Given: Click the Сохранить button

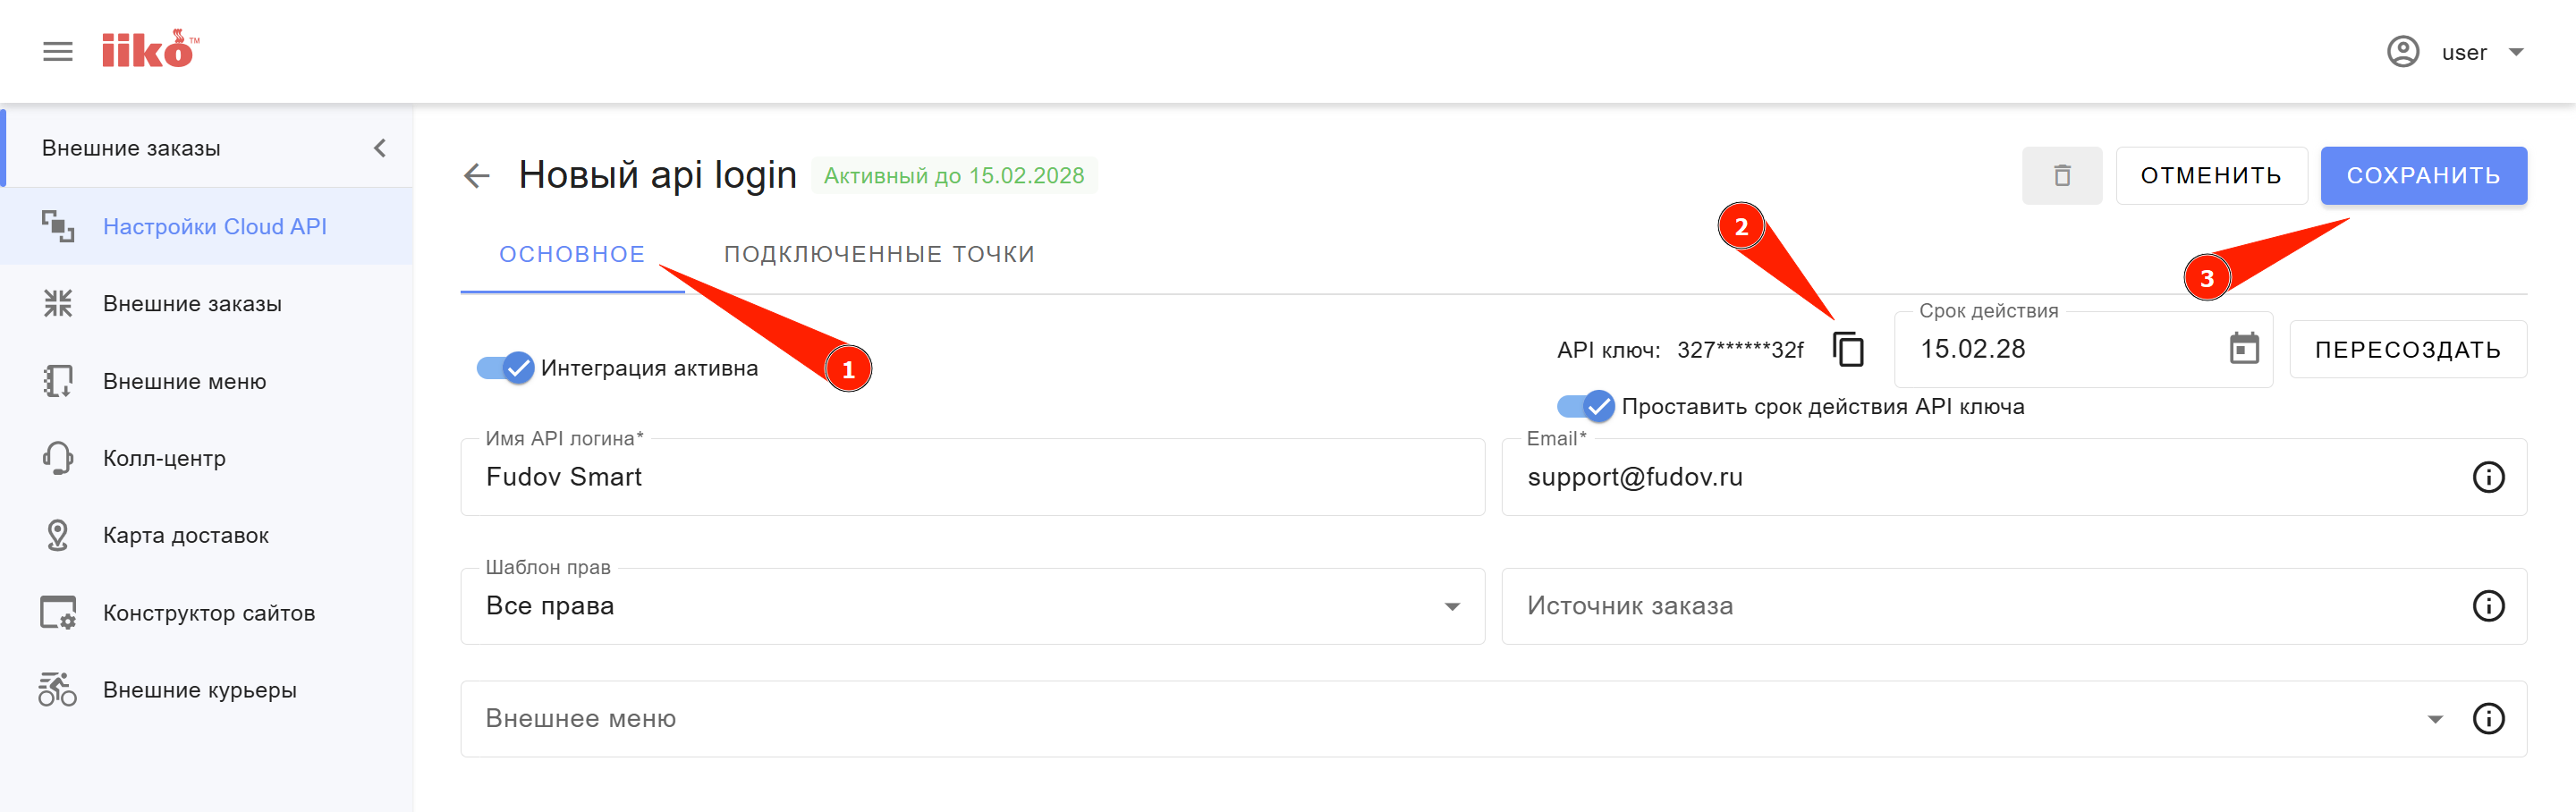Looking at the screenshot, I should [2423, 176].
